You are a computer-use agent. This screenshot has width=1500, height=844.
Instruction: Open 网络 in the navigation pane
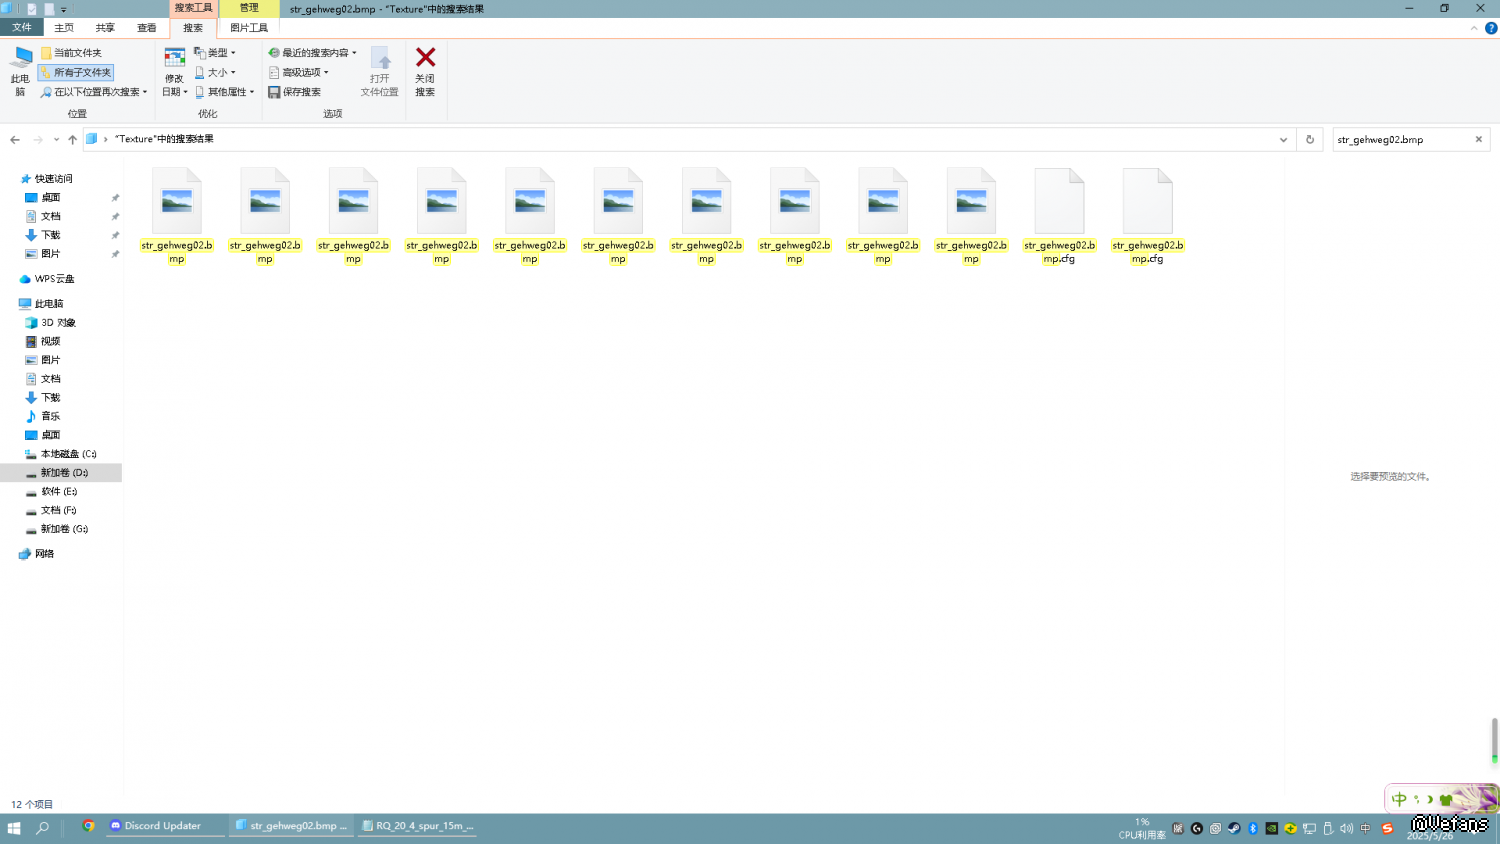coord(37,554)
